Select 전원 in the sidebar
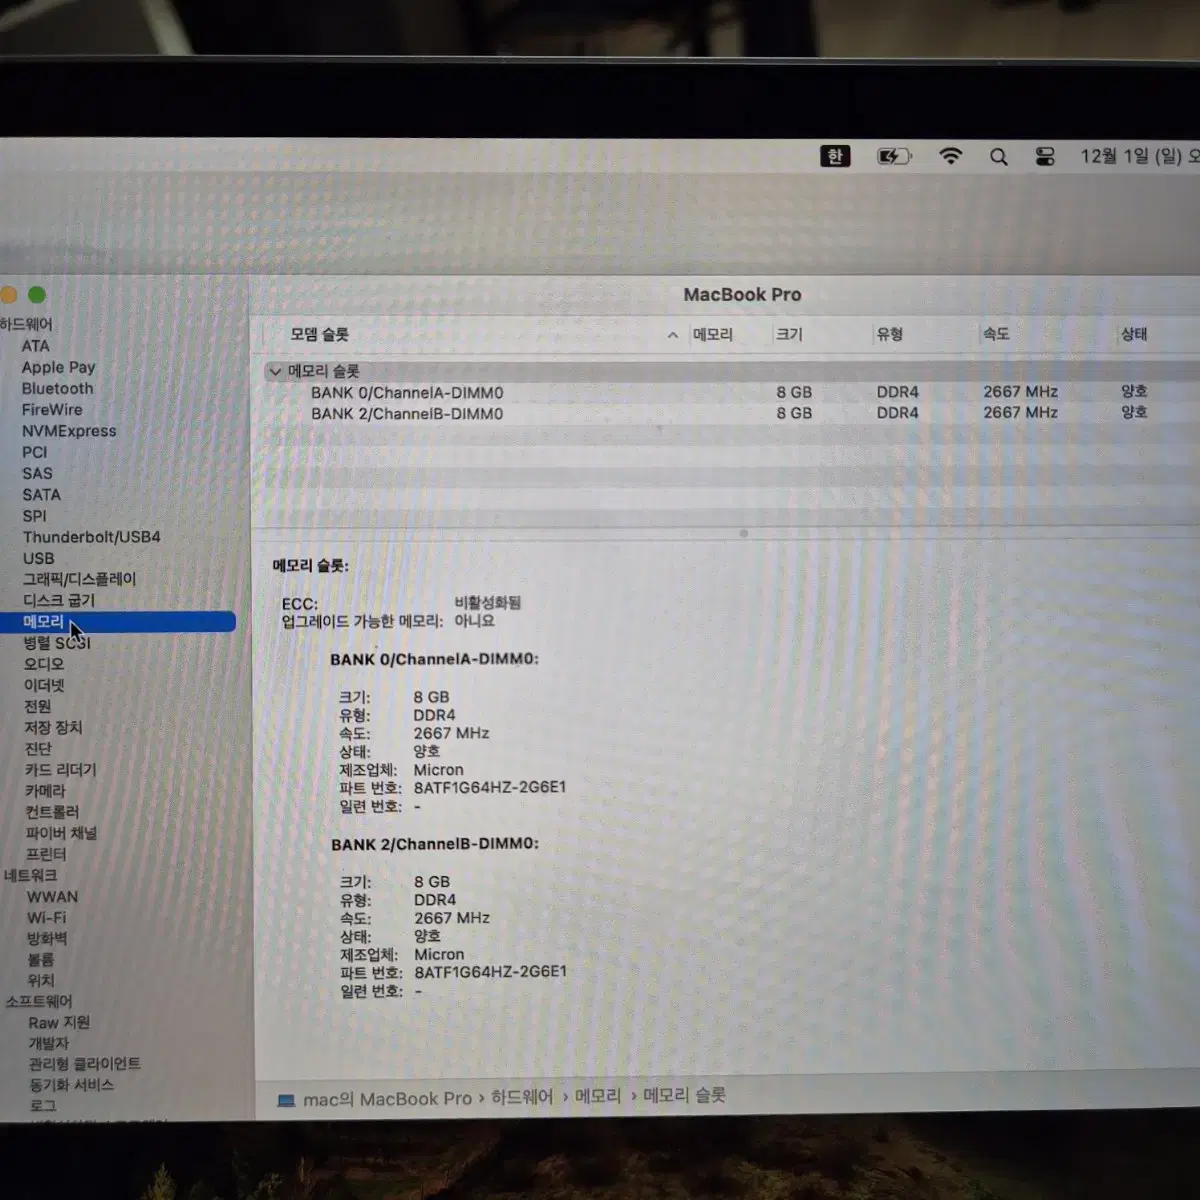1200x1200 pixels. tap(37, 706)
